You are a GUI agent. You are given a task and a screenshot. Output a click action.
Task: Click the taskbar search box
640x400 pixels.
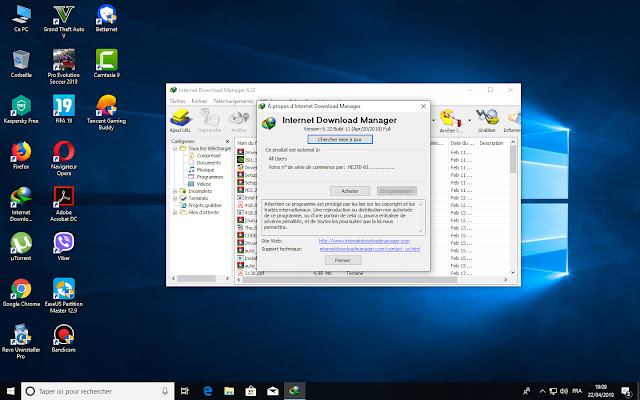point(98,391)
